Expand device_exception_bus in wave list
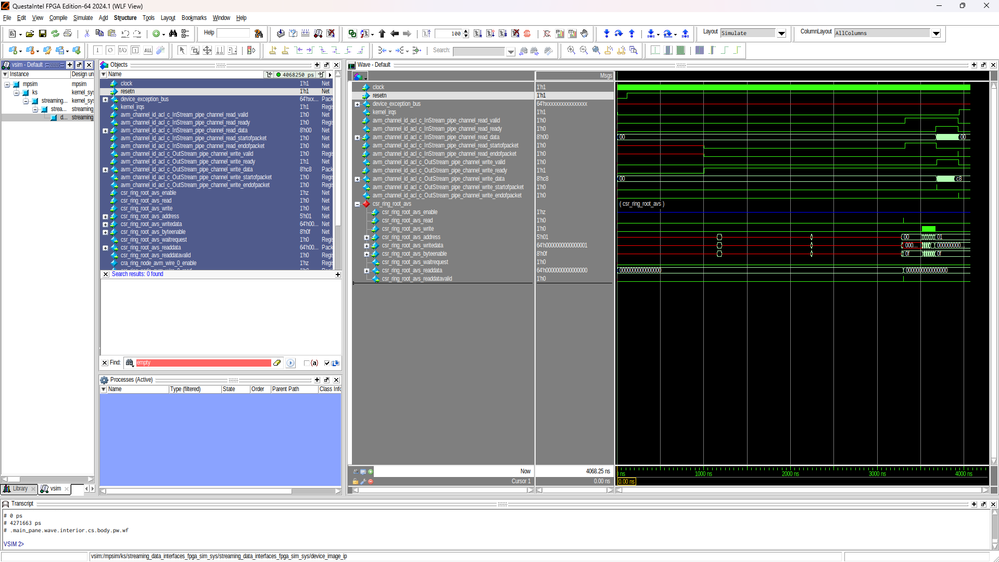999x562 pixels. (x=357, y=104)
